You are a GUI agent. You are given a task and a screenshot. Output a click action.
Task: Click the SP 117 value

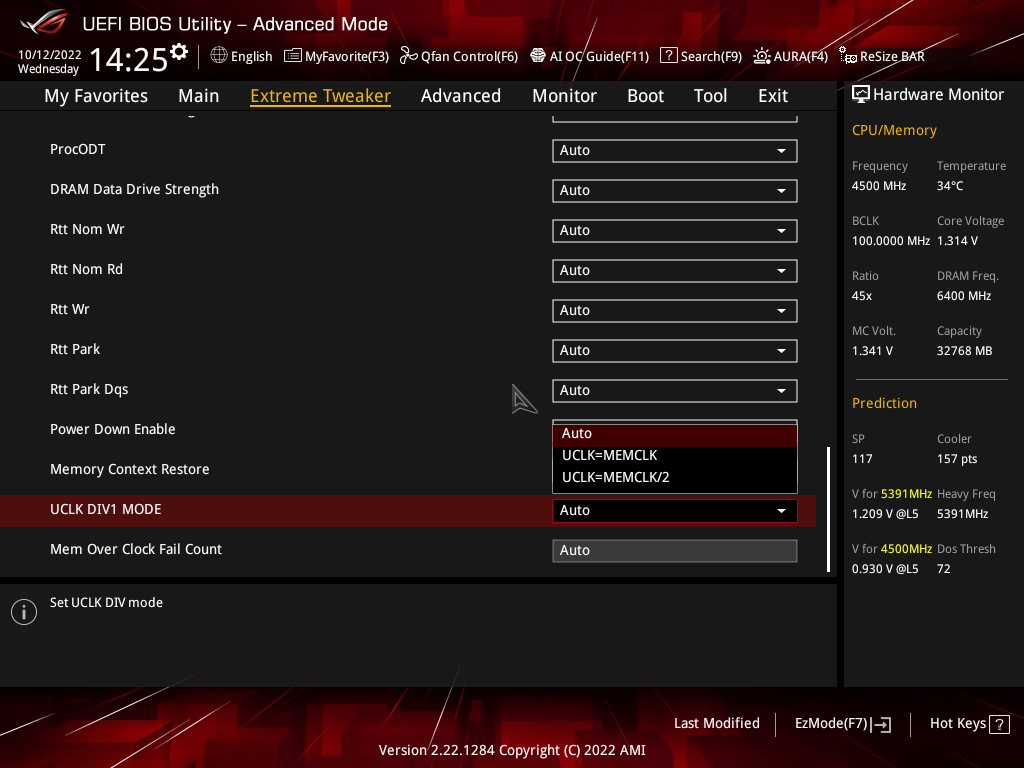coord(862,459)
